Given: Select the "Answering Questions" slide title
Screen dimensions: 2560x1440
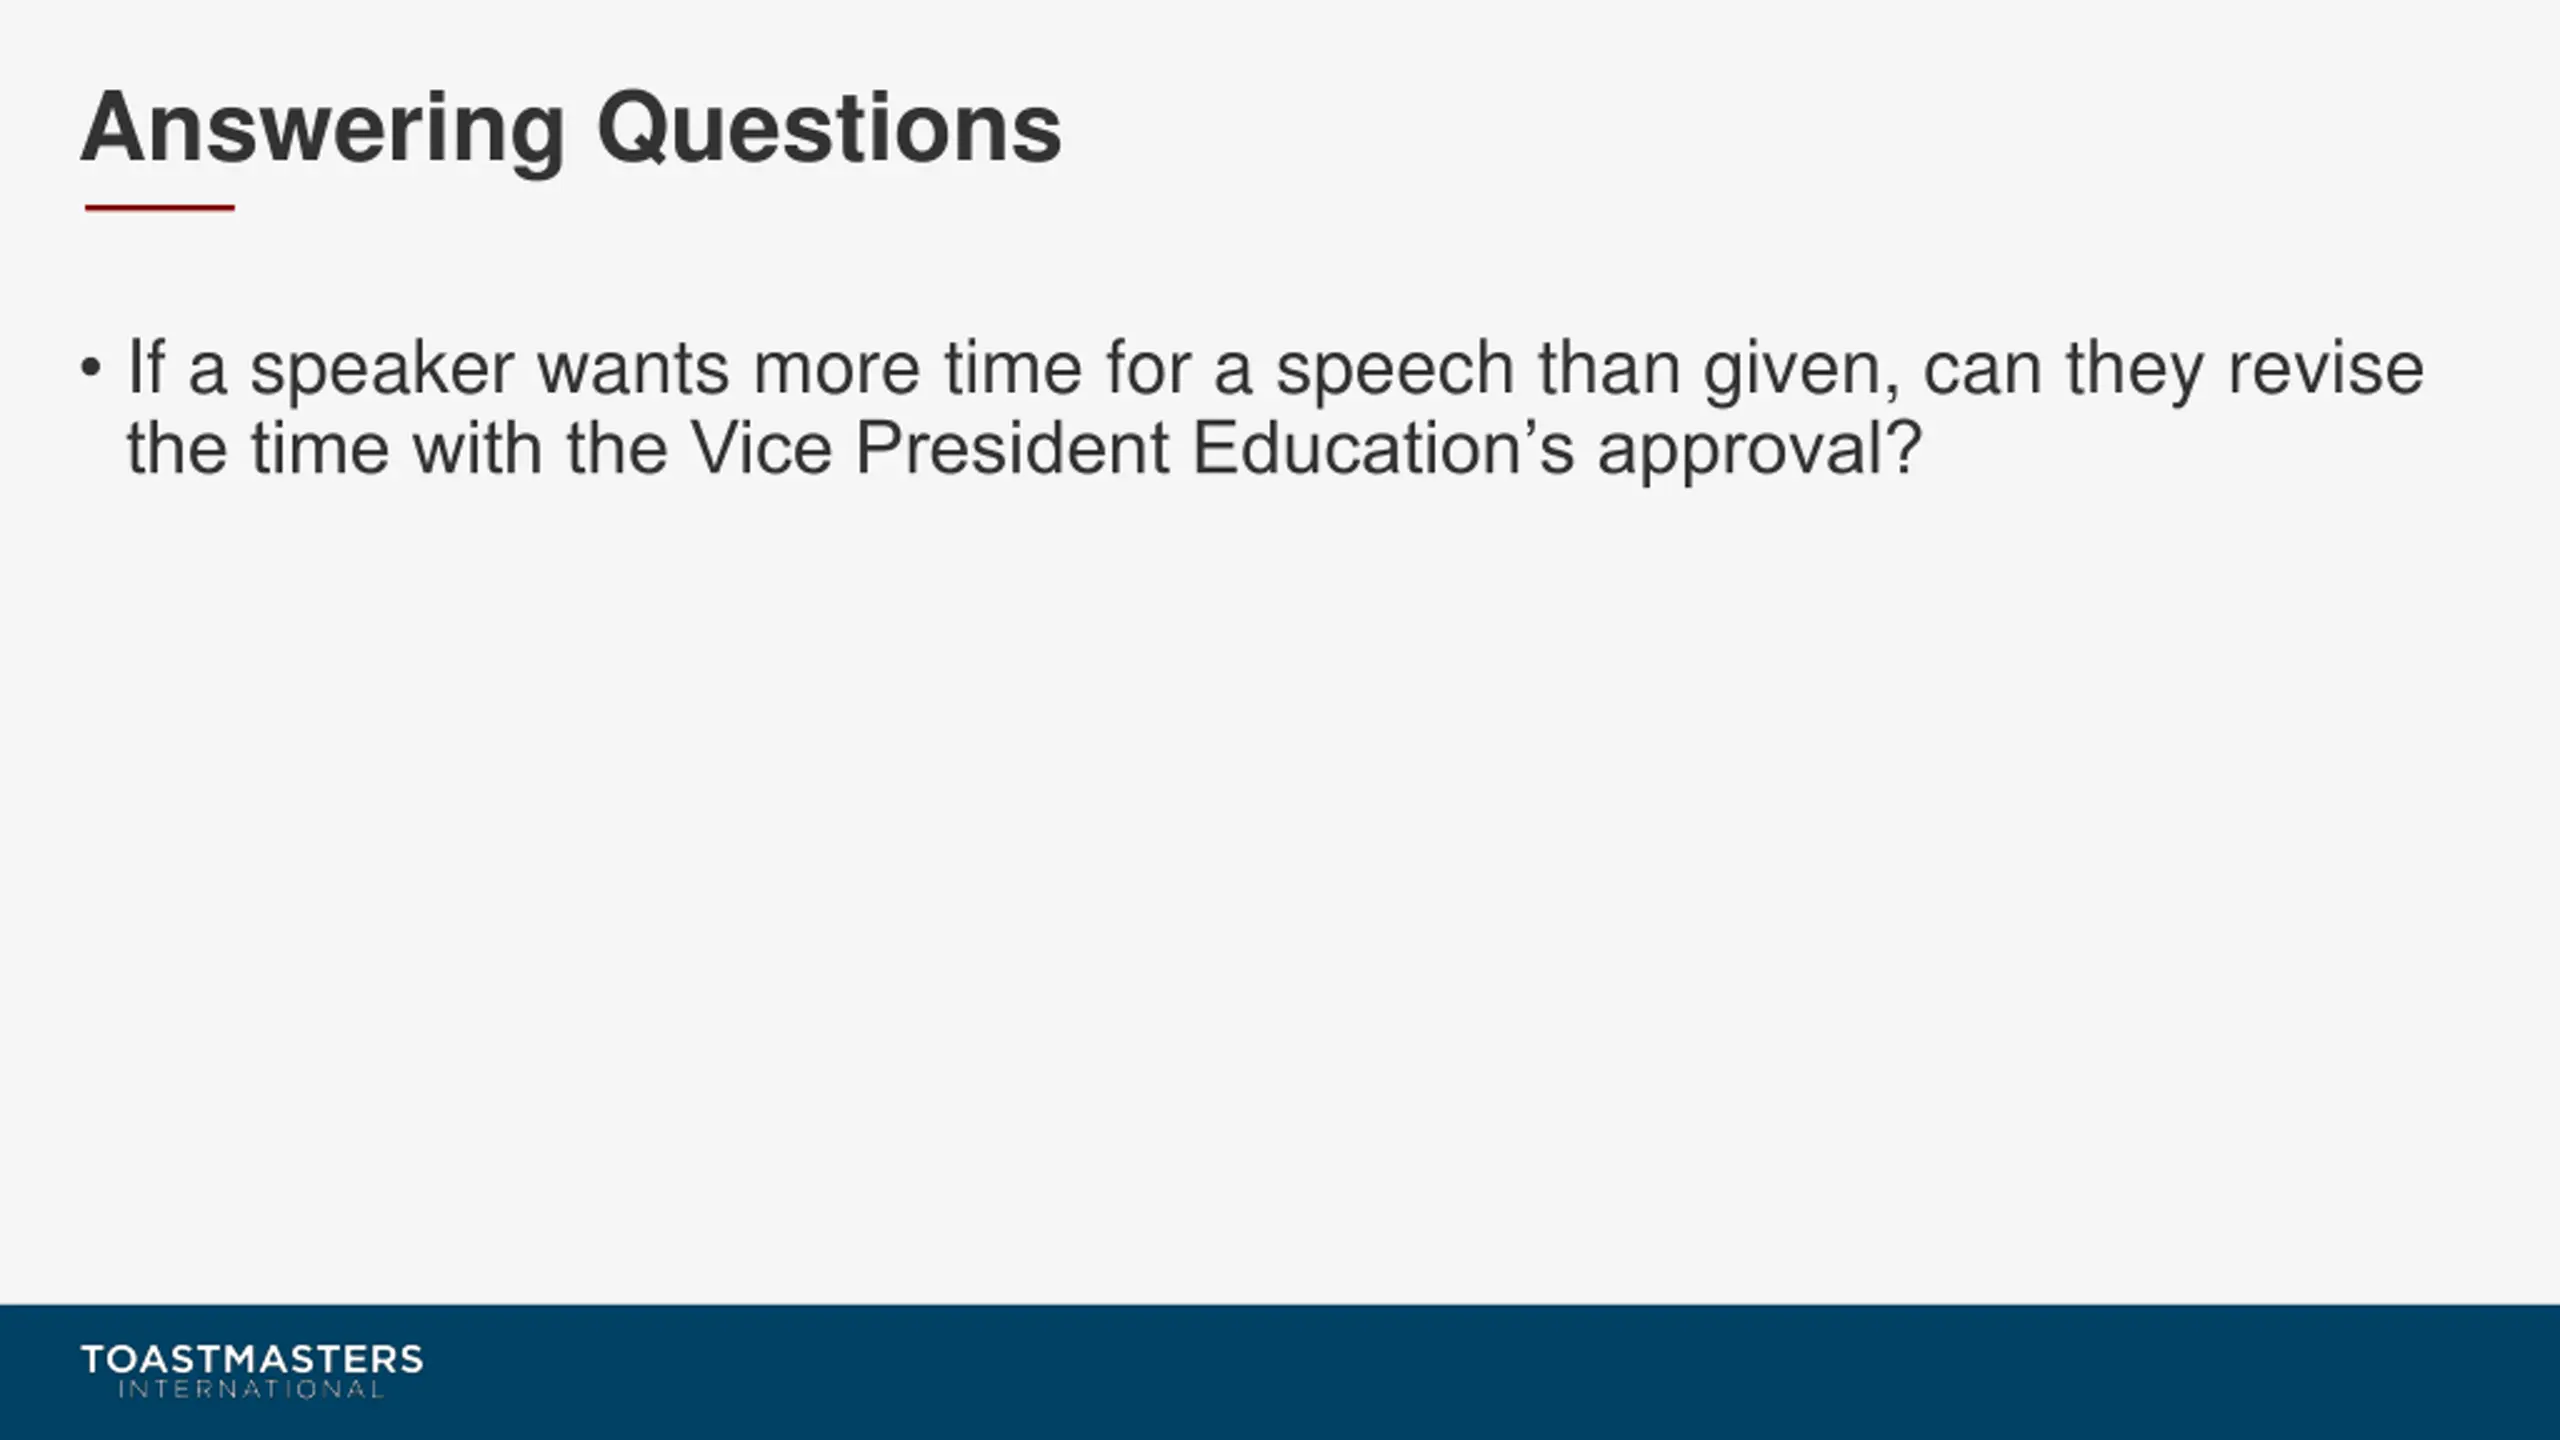Looking at the screenshot, I should [x=570, y=129].
